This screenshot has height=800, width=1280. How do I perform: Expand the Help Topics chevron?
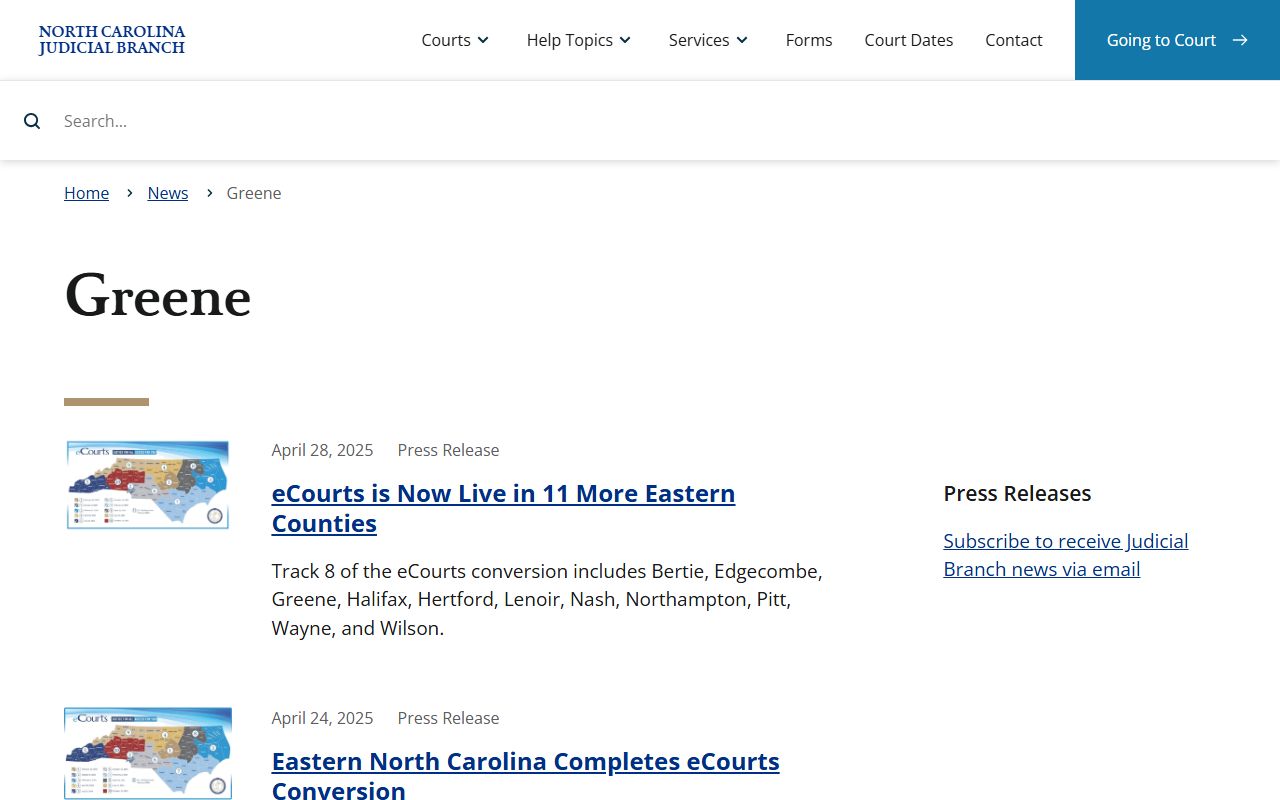[625, 40]
